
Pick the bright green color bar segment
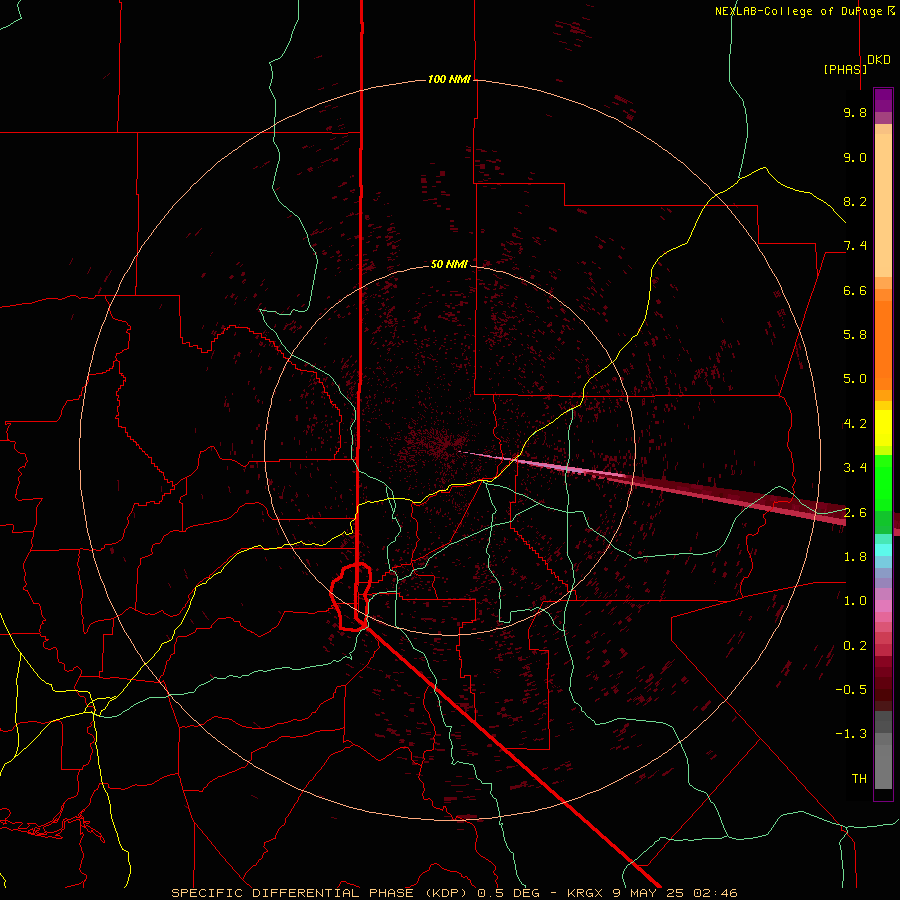pyautogui.click(x=883, y=482)
